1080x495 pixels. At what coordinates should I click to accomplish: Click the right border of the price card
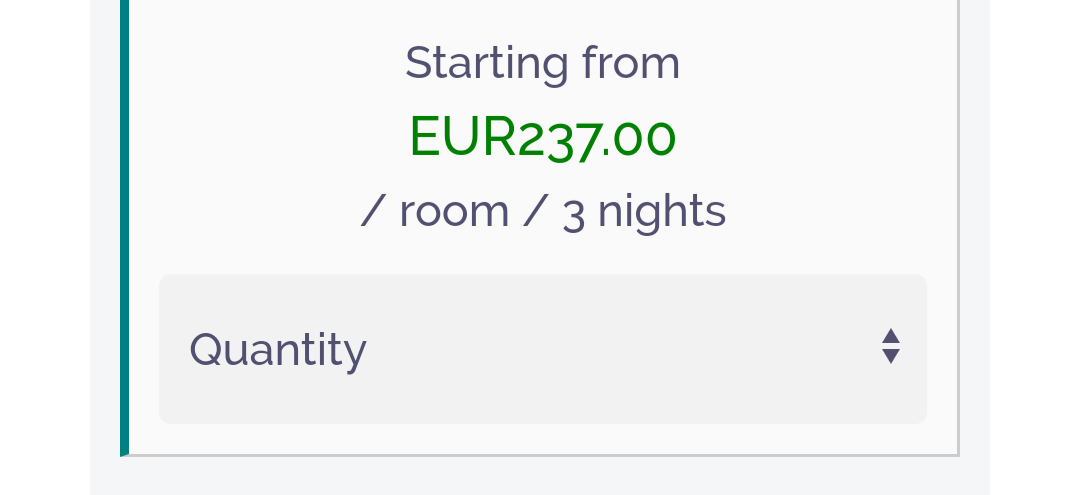pos(958,230)
